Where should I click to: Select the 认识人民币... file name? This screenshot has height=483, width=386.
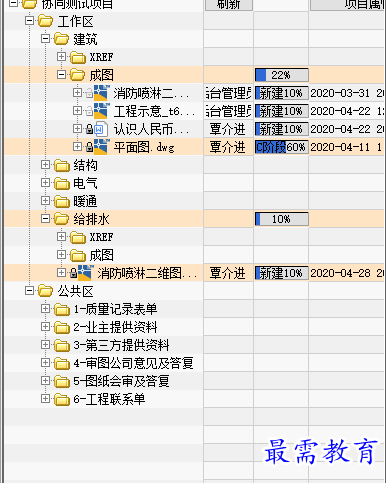pos(151,129)
